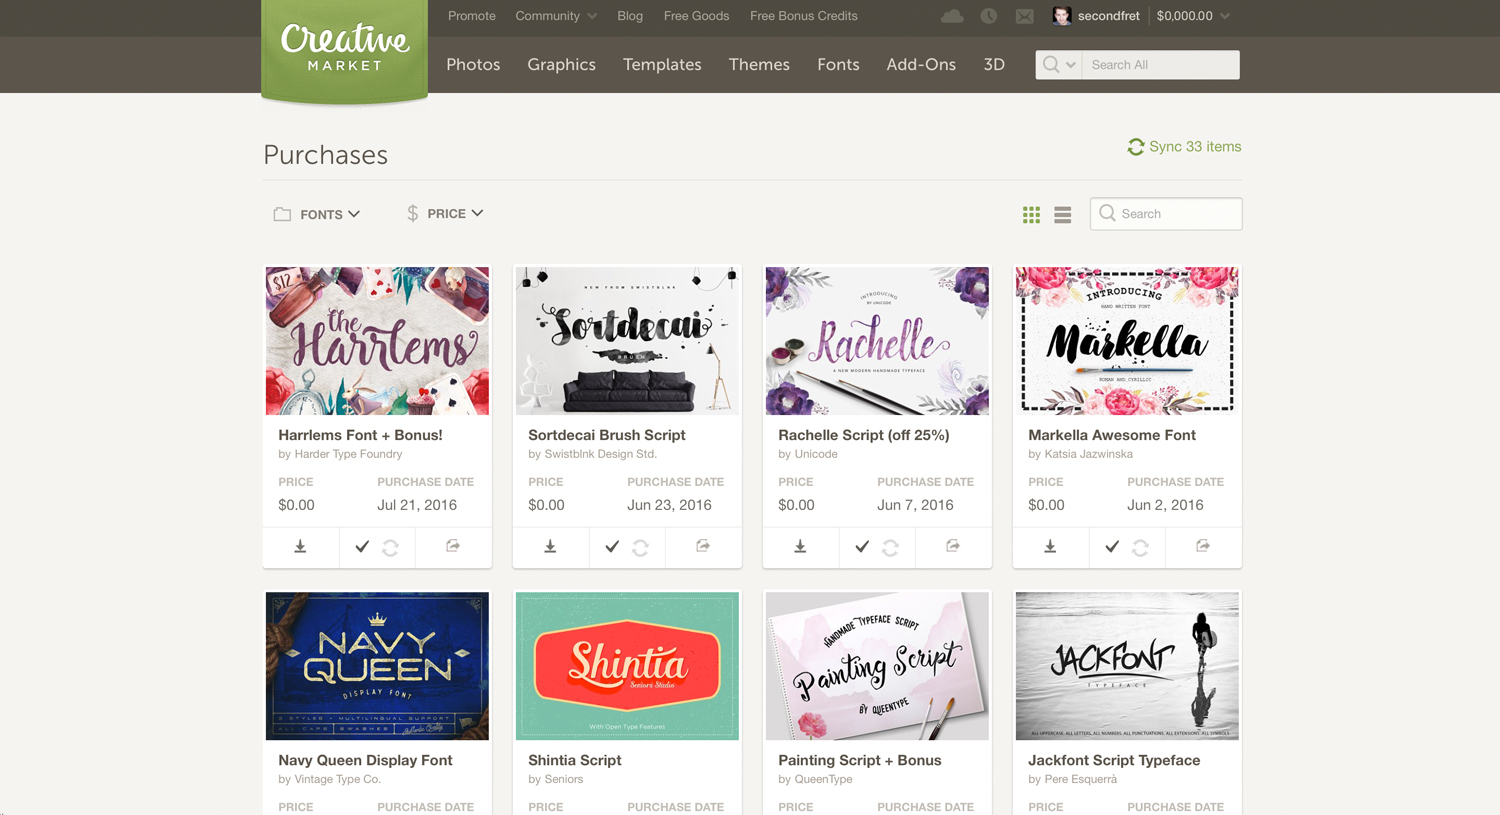Switch to list view layout
This screenshot has height=815, width=1500.
(x=1062, y=215)
